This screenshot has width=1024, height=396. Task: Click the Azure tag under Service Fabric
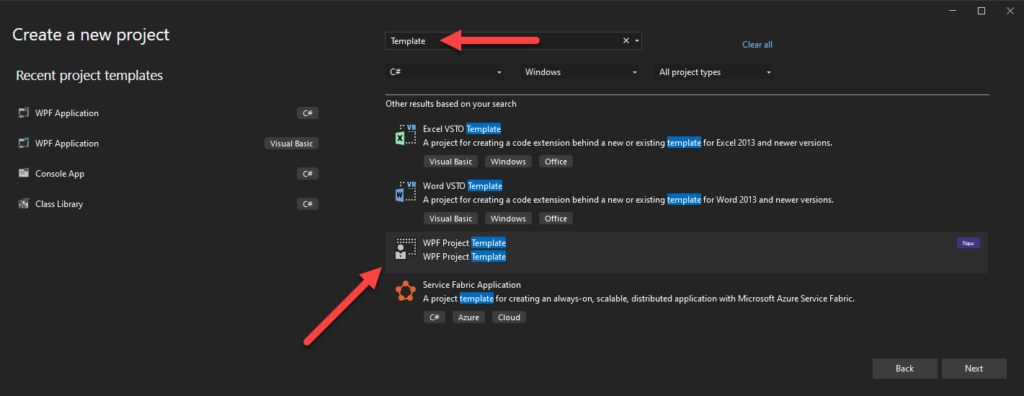click(x=468, y=318)
